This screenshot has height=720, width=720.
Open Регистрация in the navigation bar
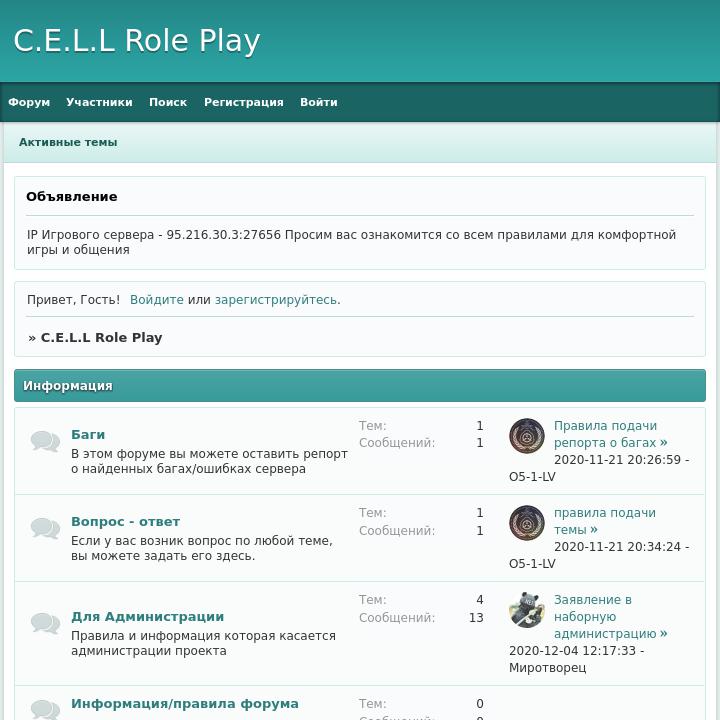pos(244,102)
